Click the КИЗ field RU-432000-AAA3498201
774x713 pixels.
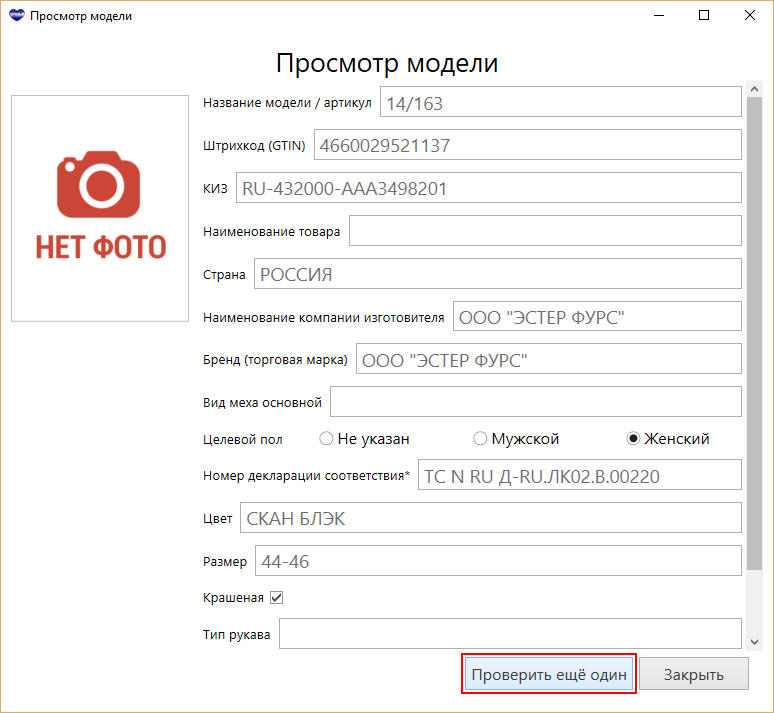coord(489,188)
